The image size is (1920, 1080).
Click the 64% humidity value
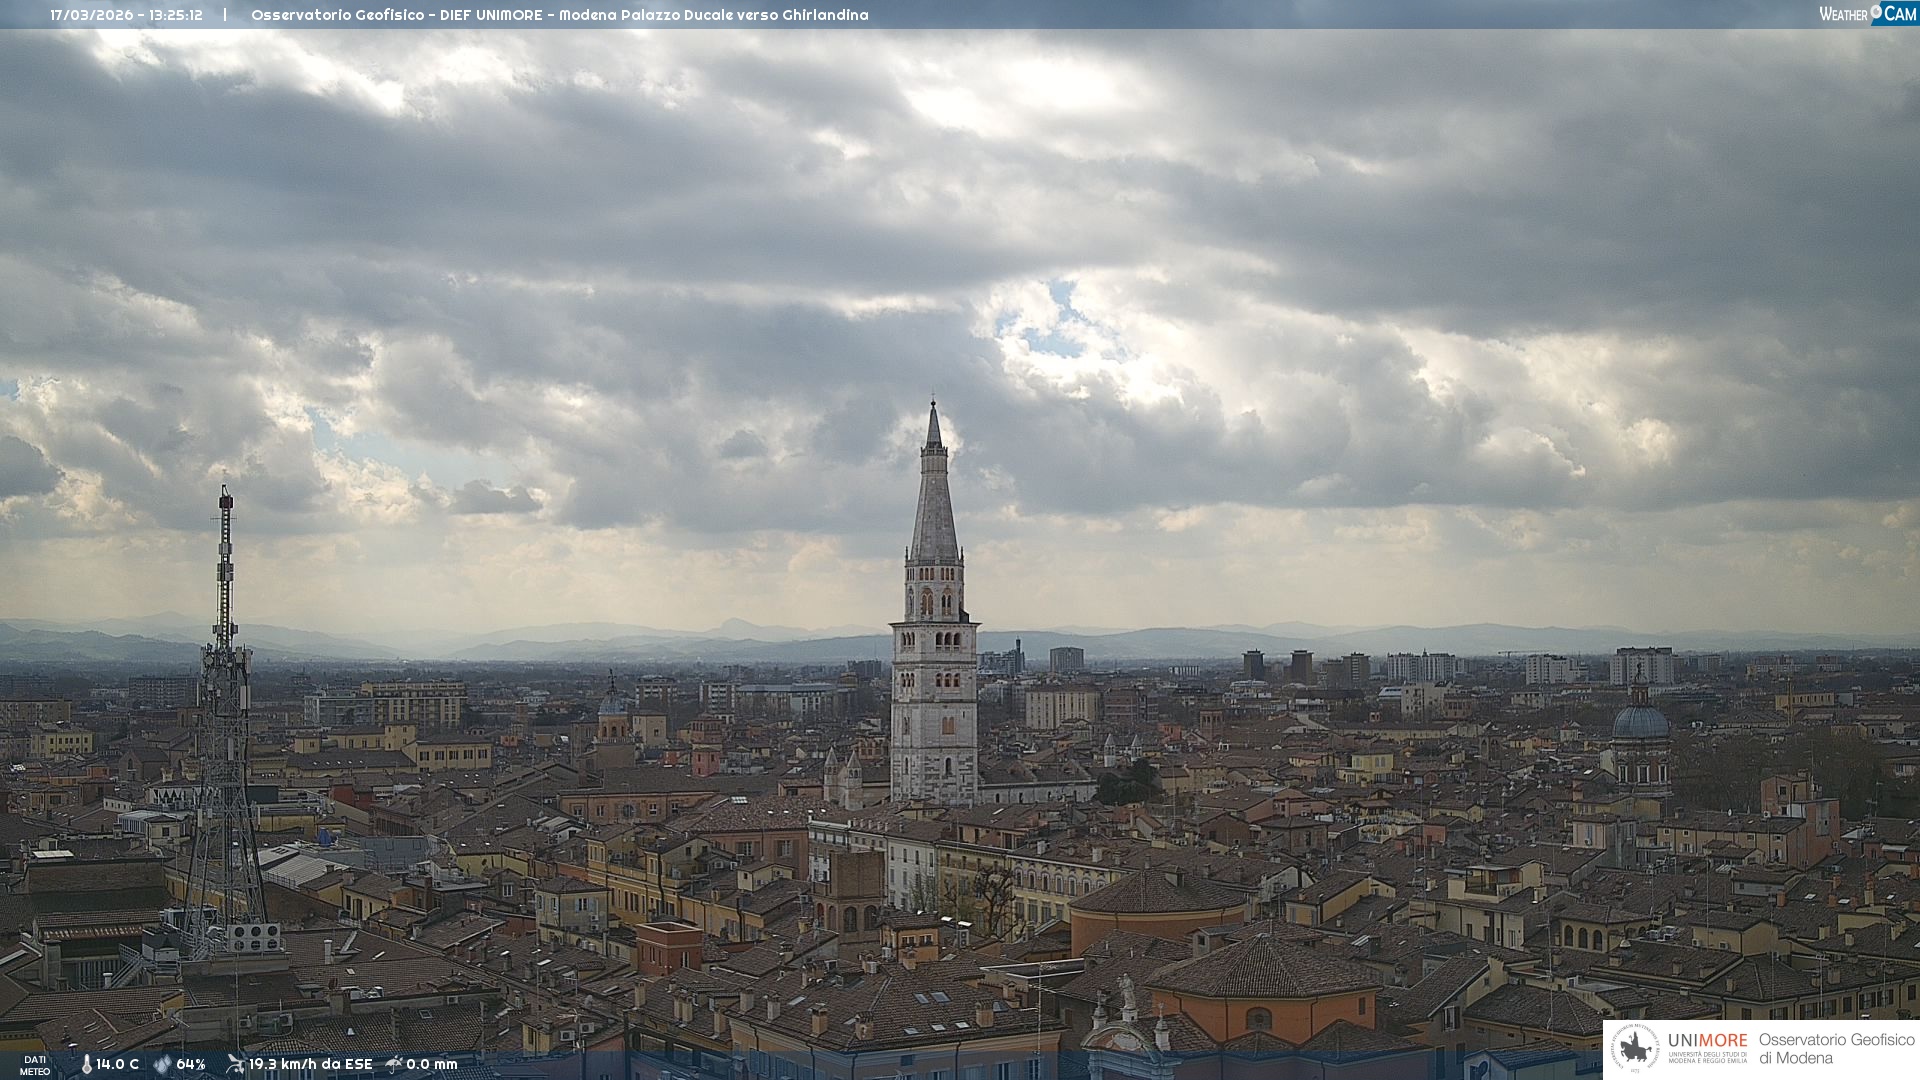pos(191,1064)
